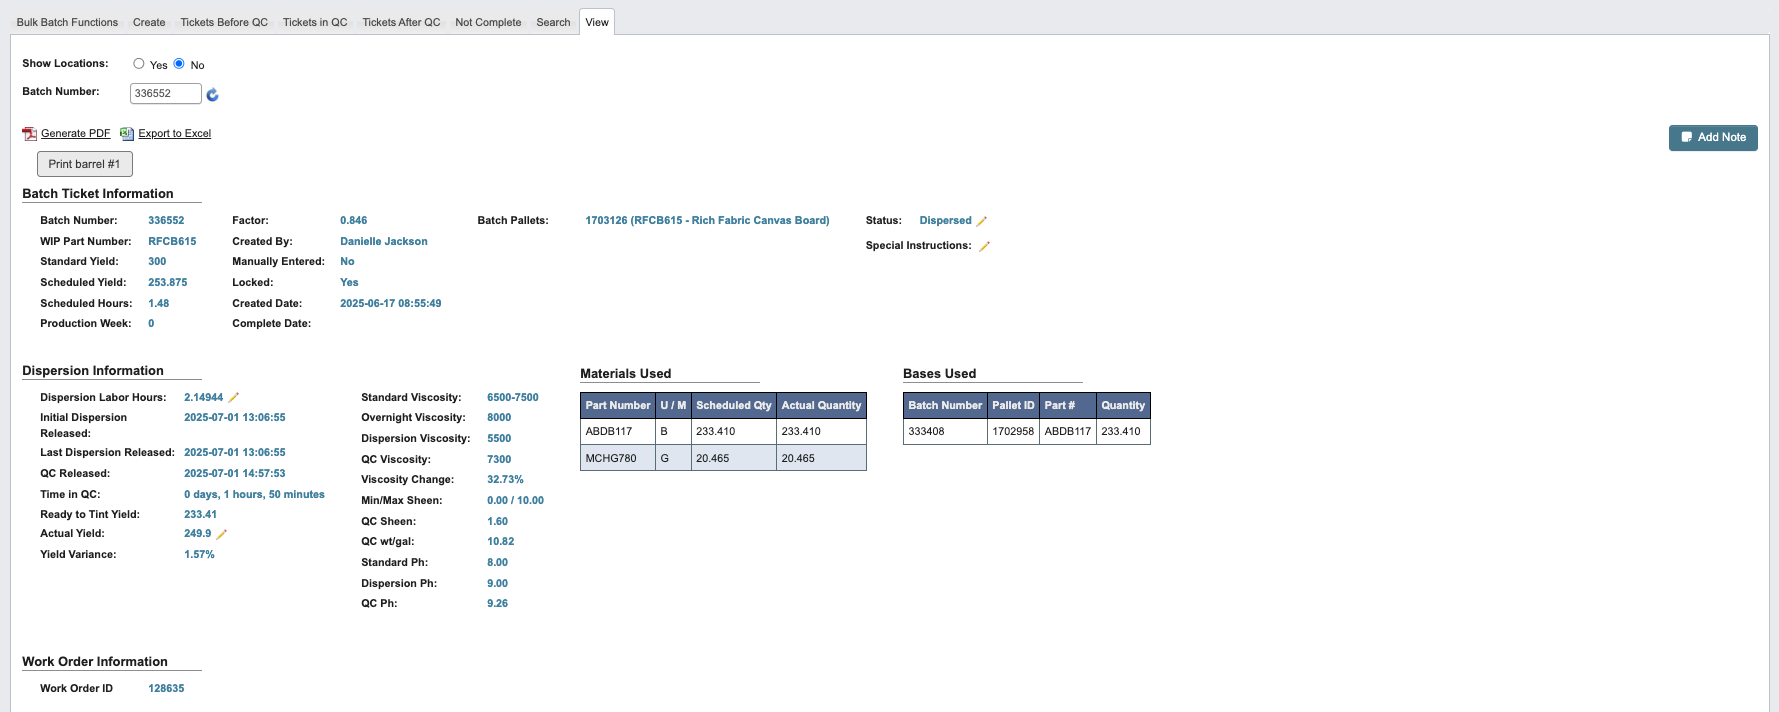Open the Tickets Before QC tab
Screen dimensions: 1779x712
click(x=224, y=22)
